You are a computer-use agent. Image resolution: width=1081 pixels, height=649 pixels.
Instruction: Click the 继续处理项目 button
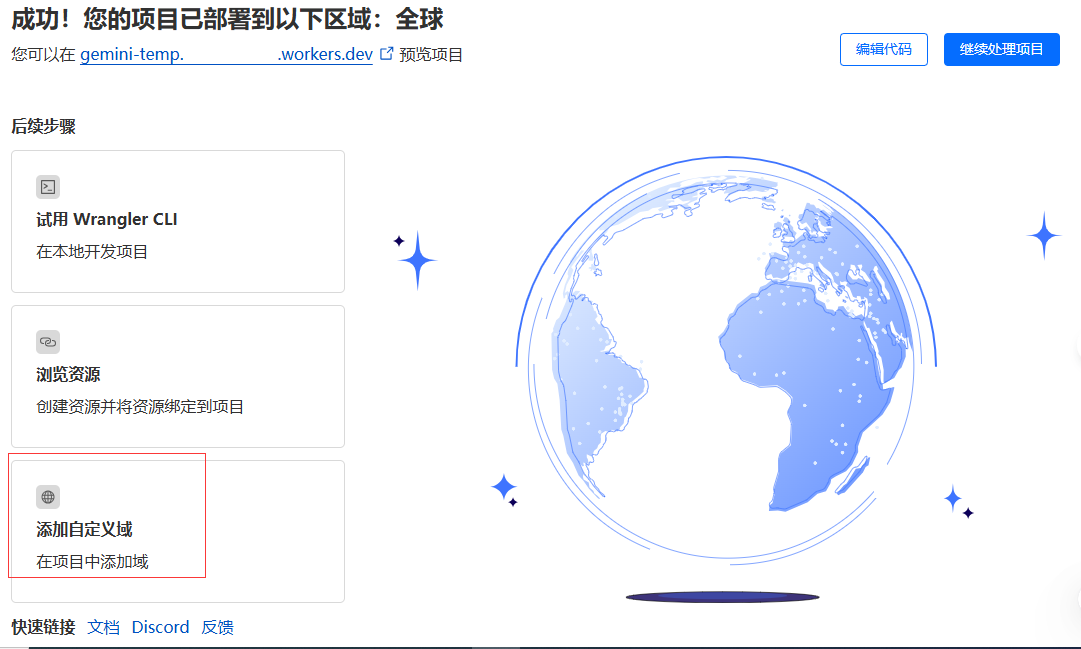pyautogui.click(x=1001, y=49)
